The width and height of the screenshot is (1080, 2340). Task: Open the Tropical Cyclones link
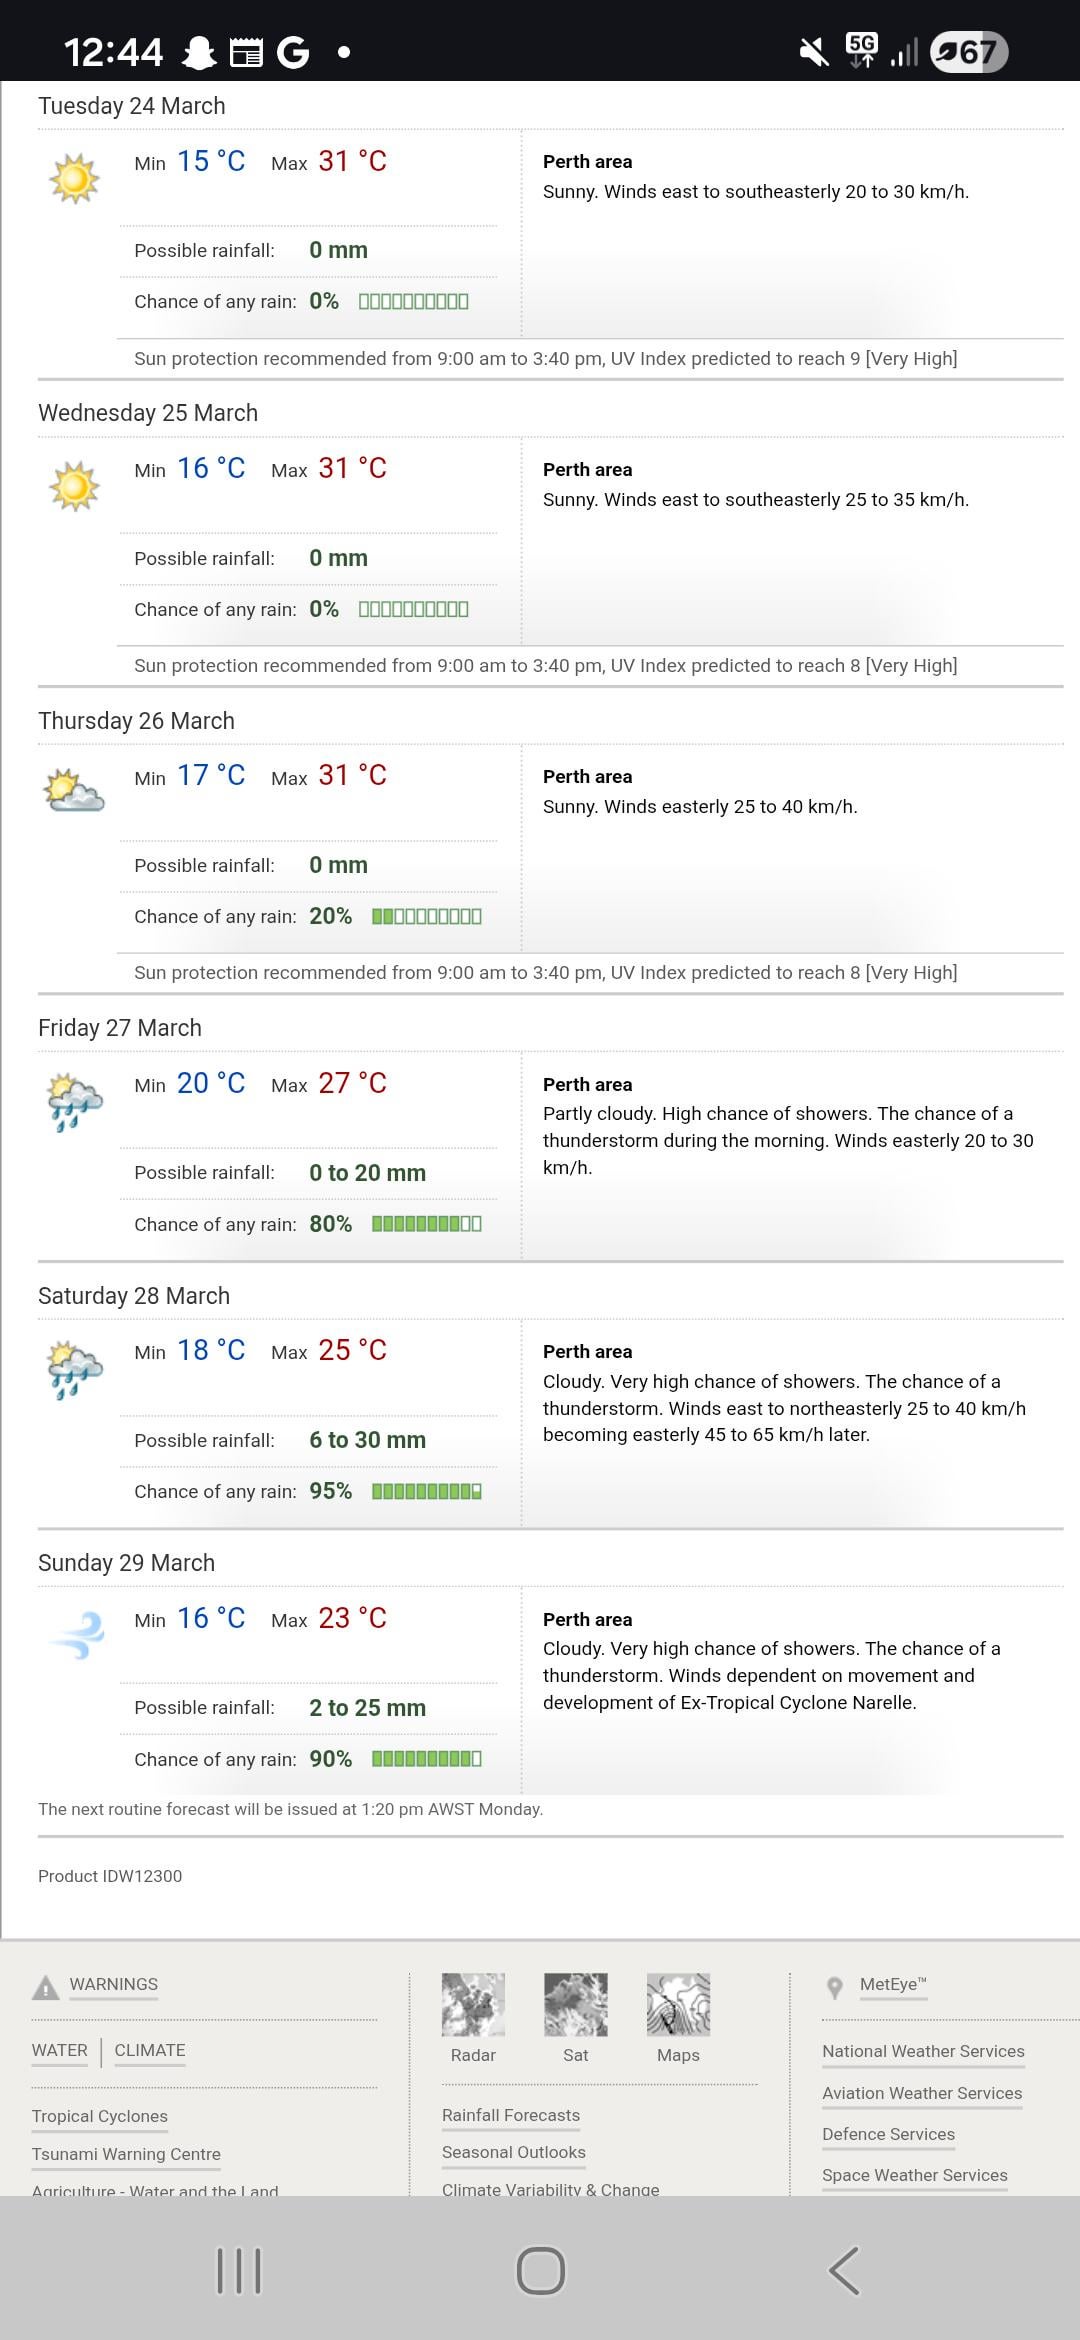tap(100, 2116)
